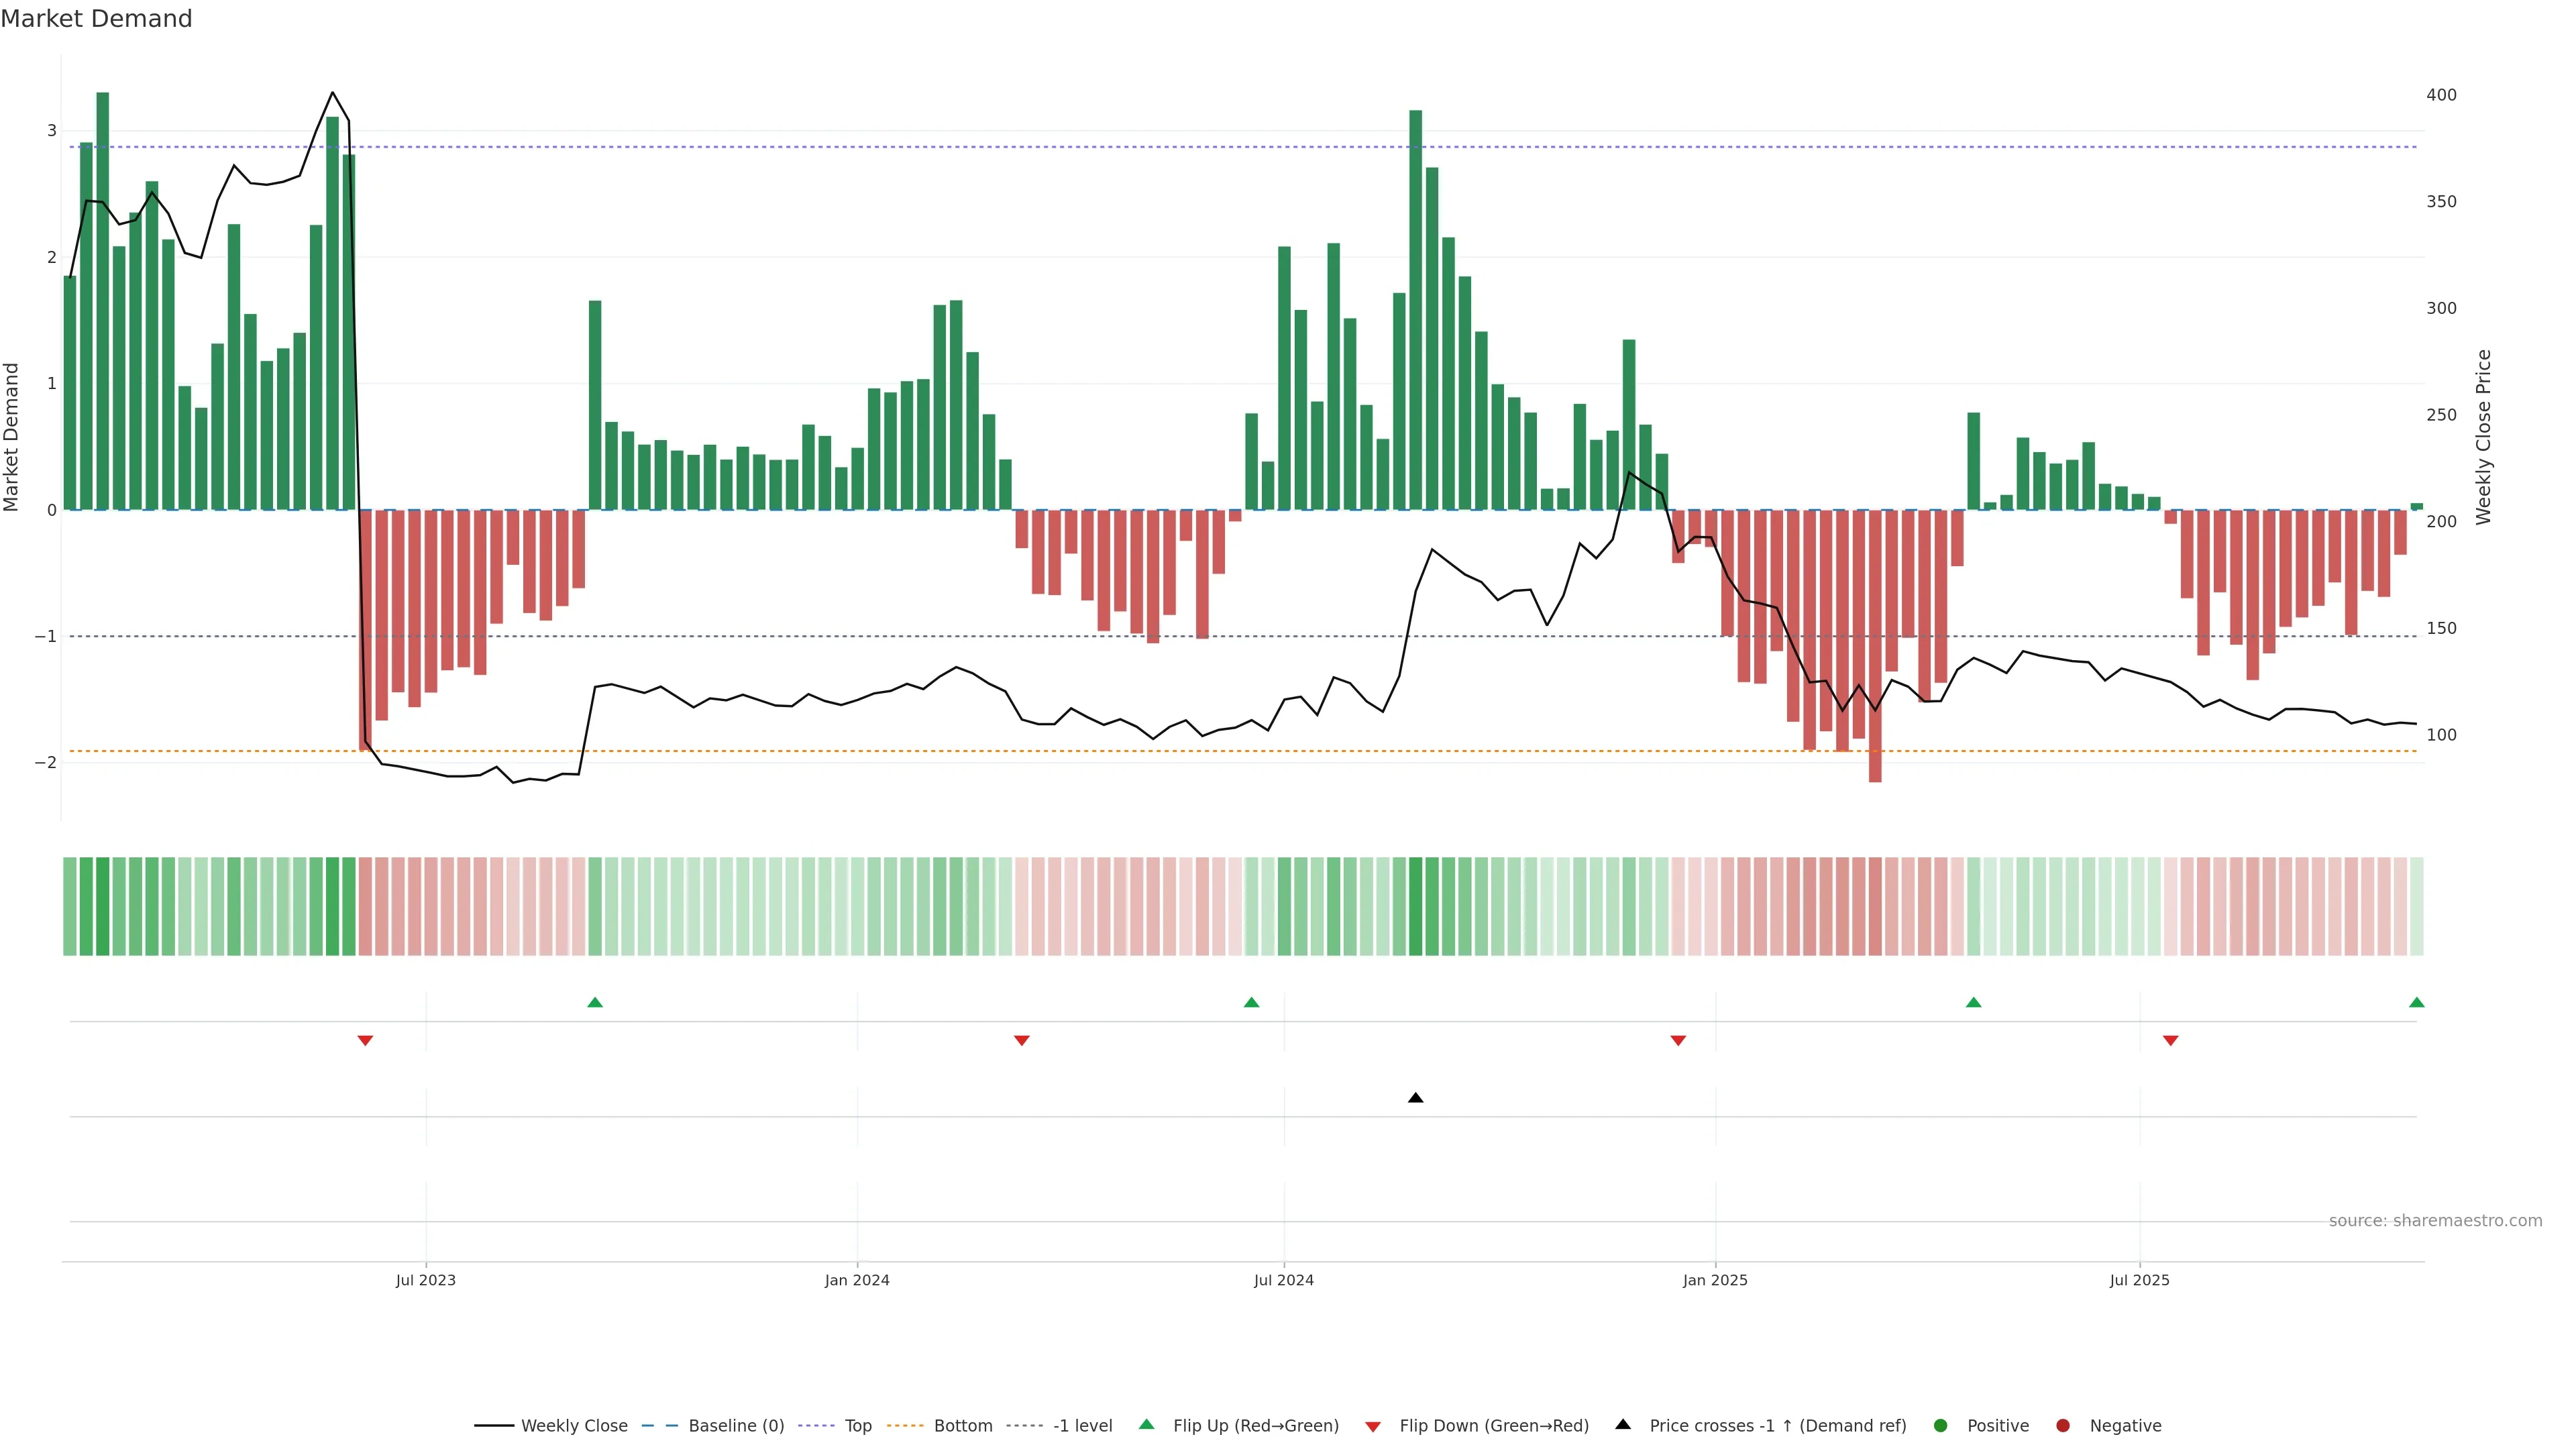Image resolution: width=2576 pixels, height=1449 pixels.
Task: Click the first red Flip Down triangle marker
Action: coord(365,1041)
